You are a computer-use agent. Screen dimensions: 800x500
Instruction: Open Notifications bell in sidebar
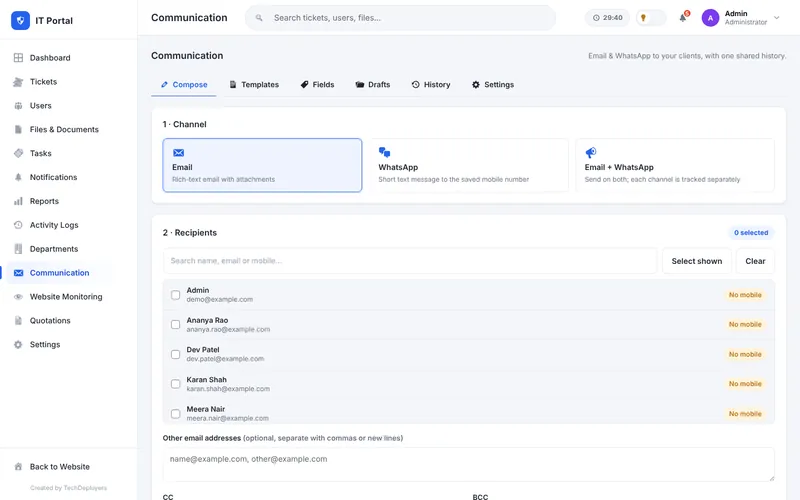pyautogui.click(x=18, y=177)
